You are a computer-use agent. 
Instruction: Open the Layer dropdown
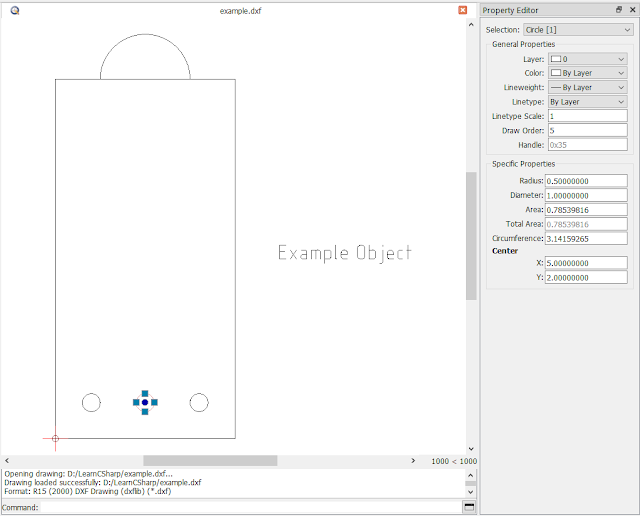[x=587, y=59]
